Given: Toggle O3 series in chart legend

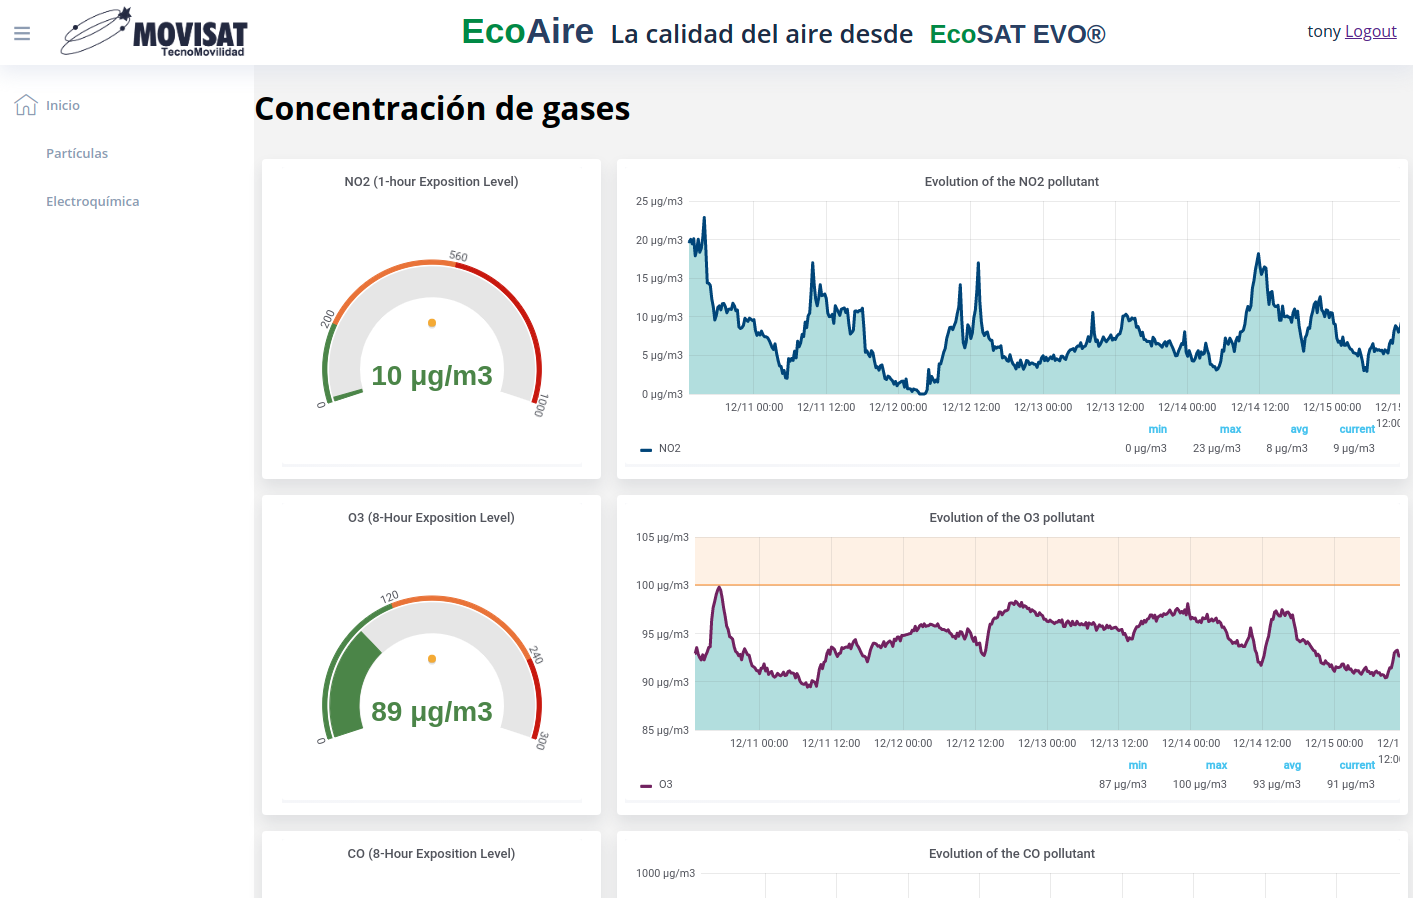Looking at the screenshot, I should coord(665,784).
